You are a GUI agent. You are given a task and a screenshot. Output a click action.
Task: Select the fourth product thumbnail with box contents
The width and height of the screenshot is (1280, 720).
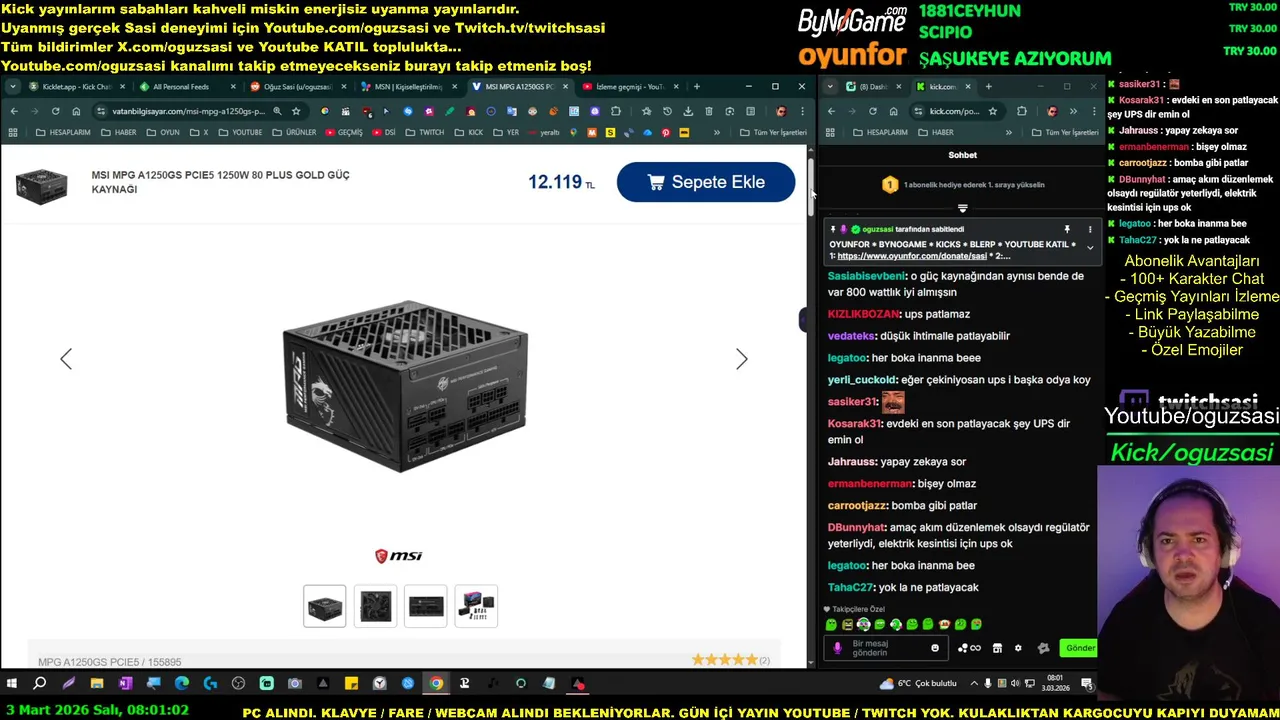point(476,606)
